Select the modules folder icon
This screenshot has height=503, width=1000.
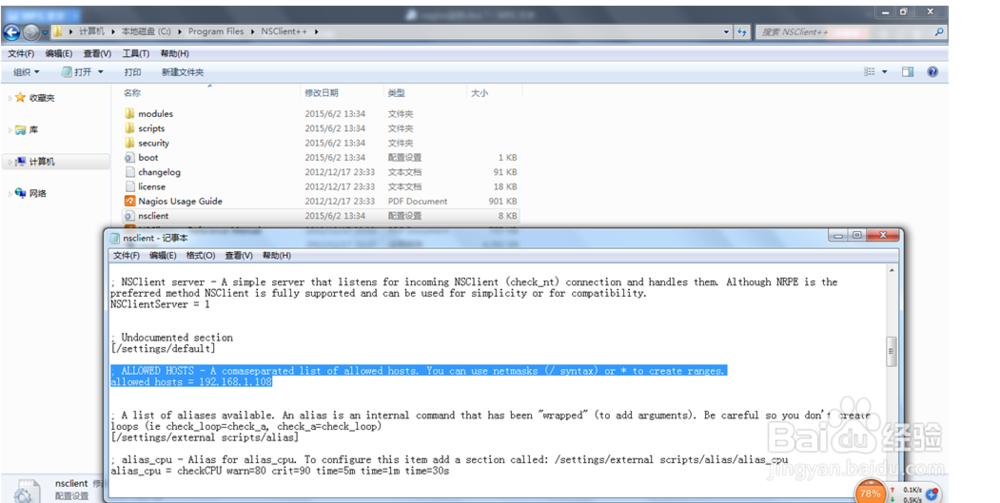click(x=130, y=113)
